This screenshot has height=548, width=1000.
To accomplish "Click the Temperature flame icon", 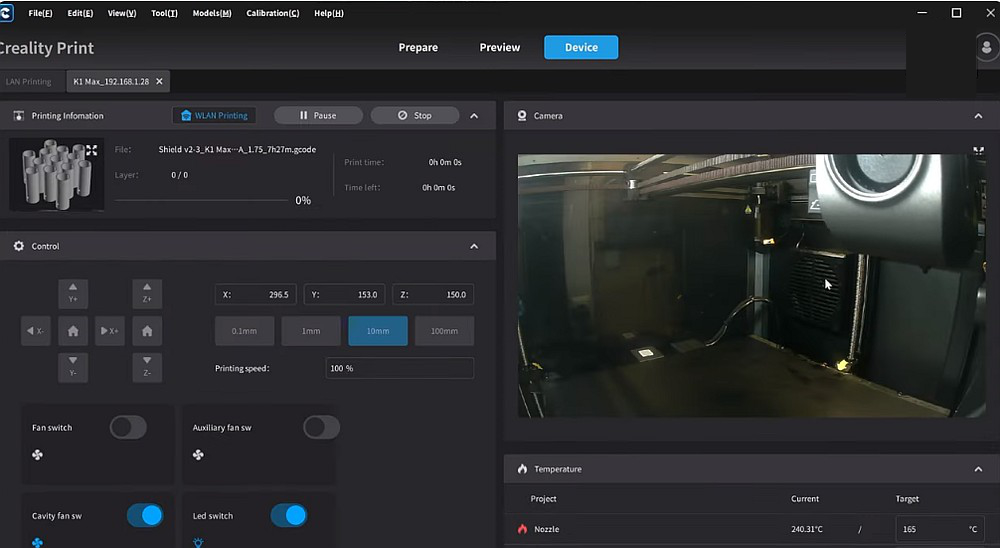I will coord(522,469).
